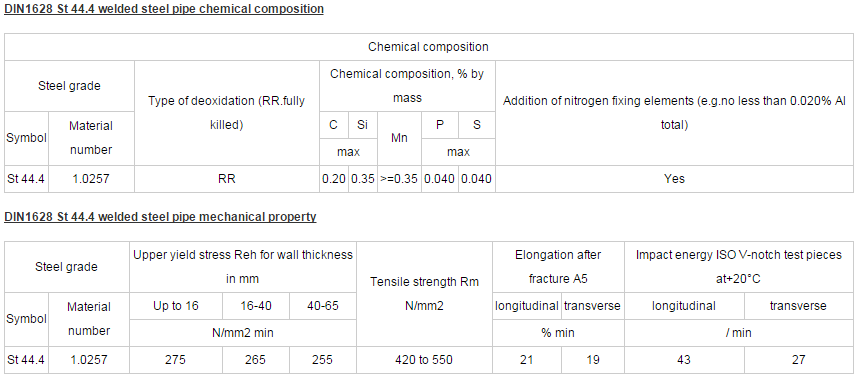Screen dimensions: 857x378
Task: Click the transverse elongation value 19
Action: pos(592,360)
